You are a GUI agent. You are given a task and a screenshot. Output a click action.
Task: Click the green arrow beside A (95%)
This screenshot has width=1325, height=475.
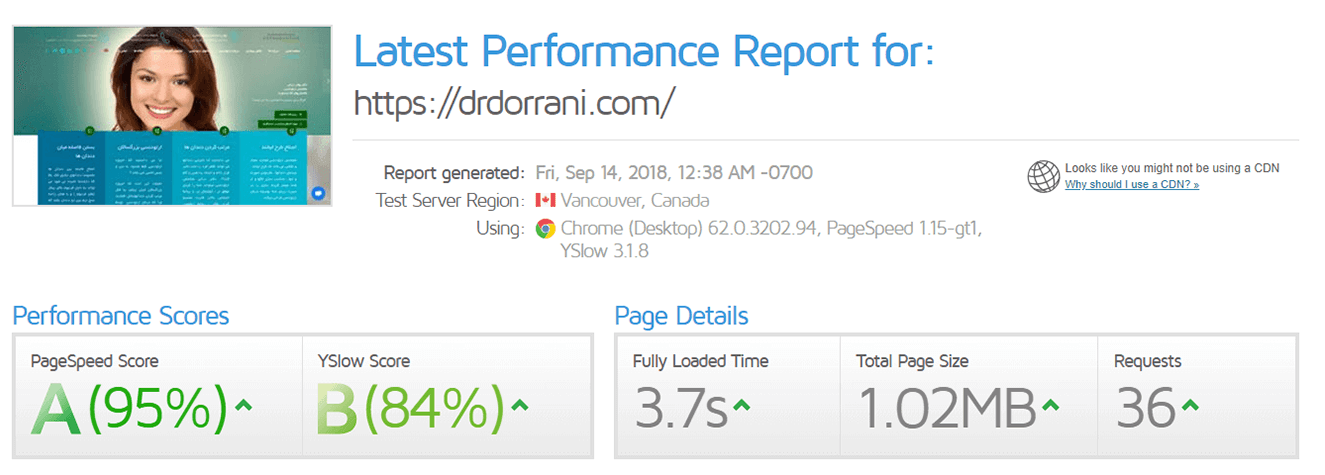(x=243, y=406)
